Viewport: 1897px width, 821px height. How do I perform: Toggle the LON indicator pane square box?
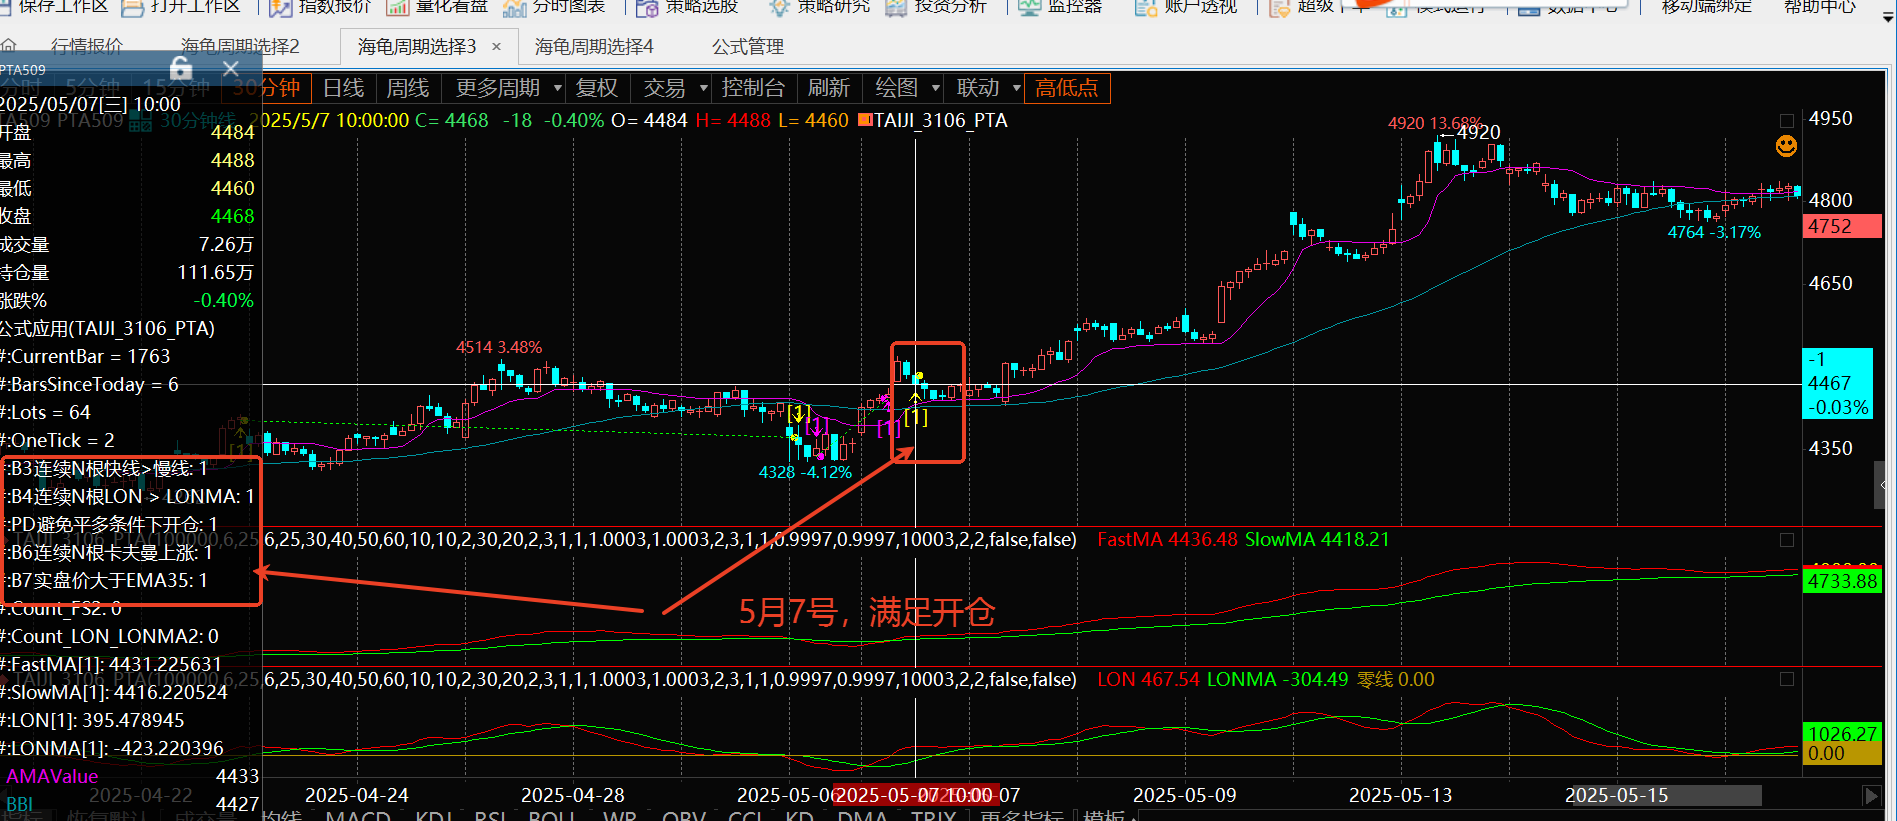[x=1787, y=680]
